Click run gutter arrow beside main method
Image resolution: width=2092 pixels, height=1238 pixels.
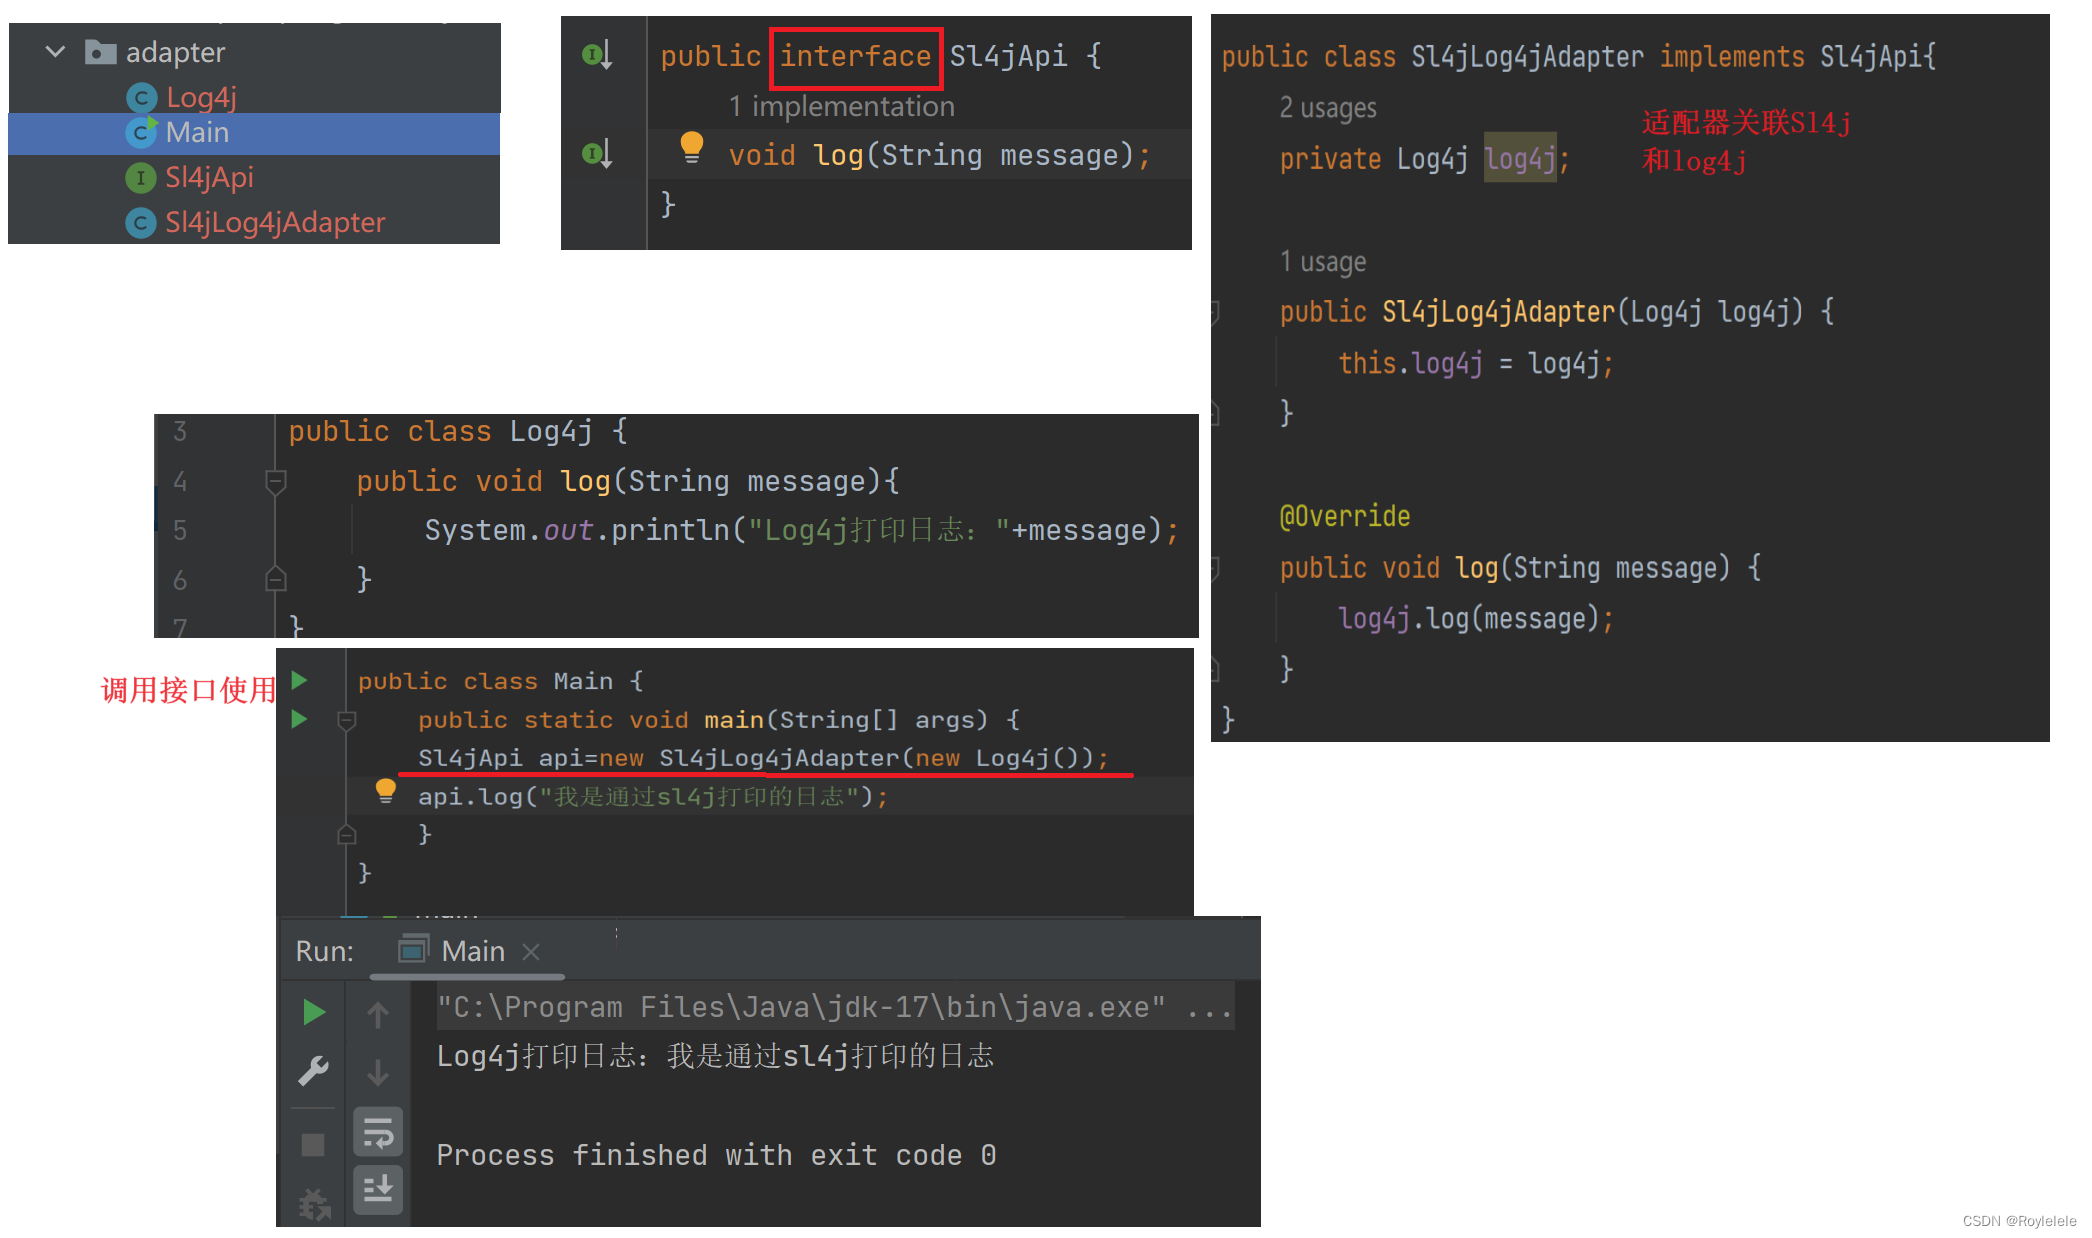coord(299,719)
